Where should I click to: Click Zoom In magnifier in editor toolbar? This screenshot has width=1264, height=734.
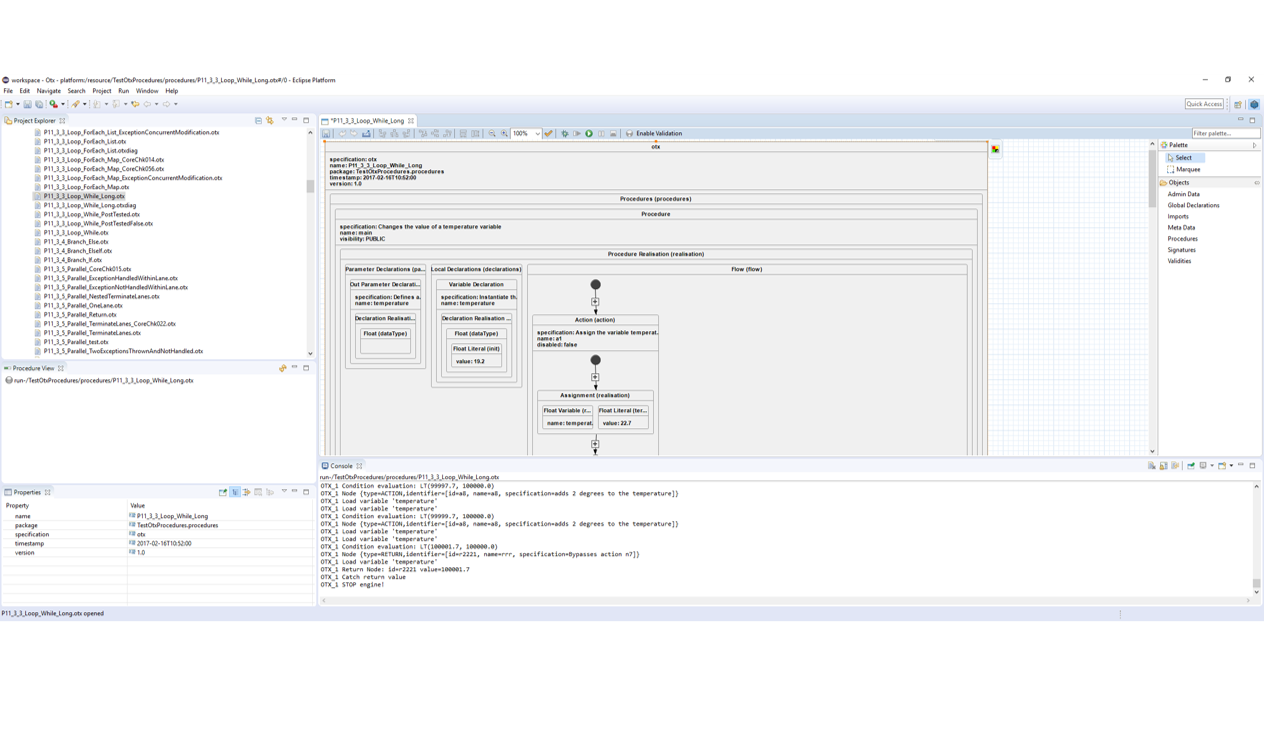point(504,133)
